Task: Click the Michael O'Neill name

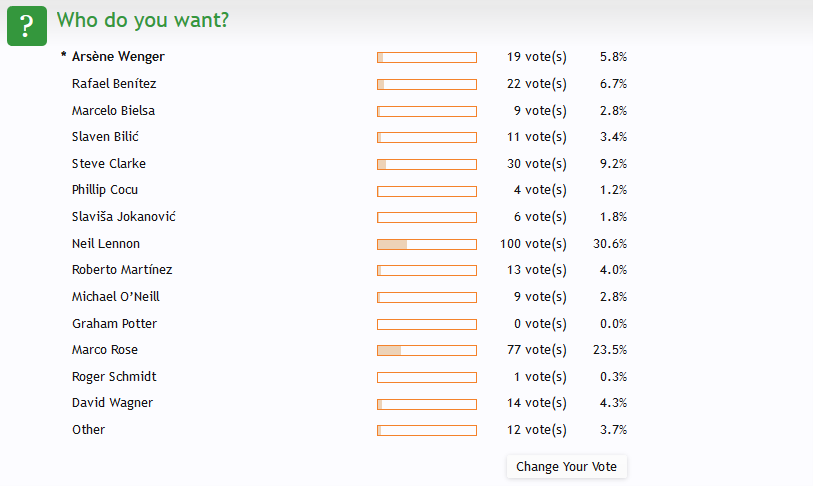Action: [116, 297]
